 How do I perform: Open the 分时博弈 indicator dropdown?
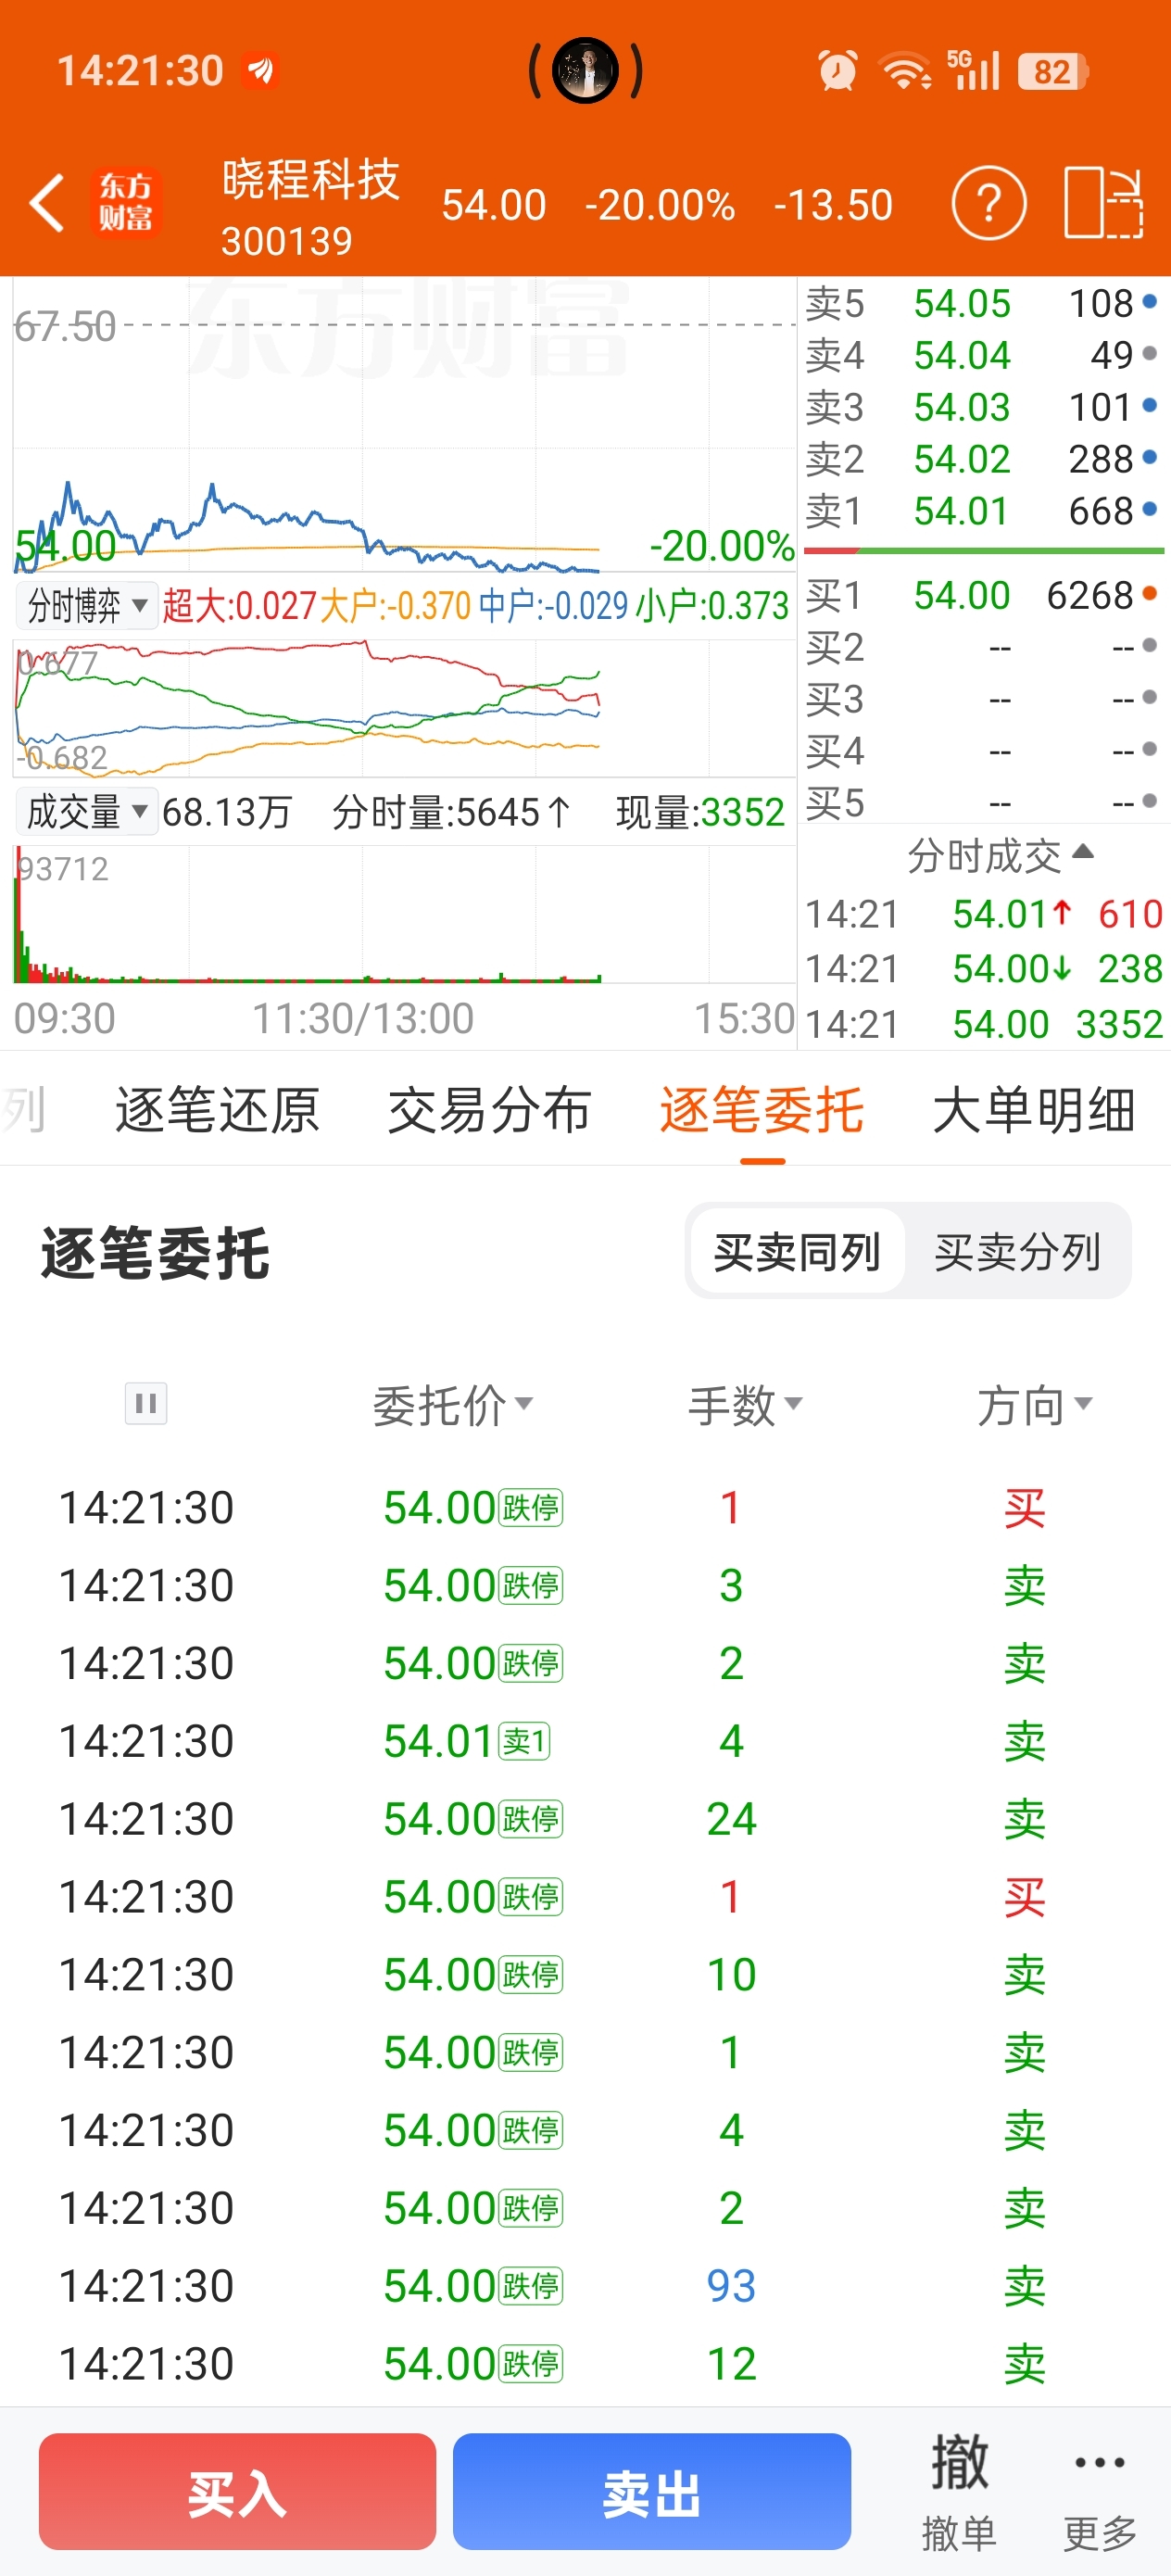87,605
